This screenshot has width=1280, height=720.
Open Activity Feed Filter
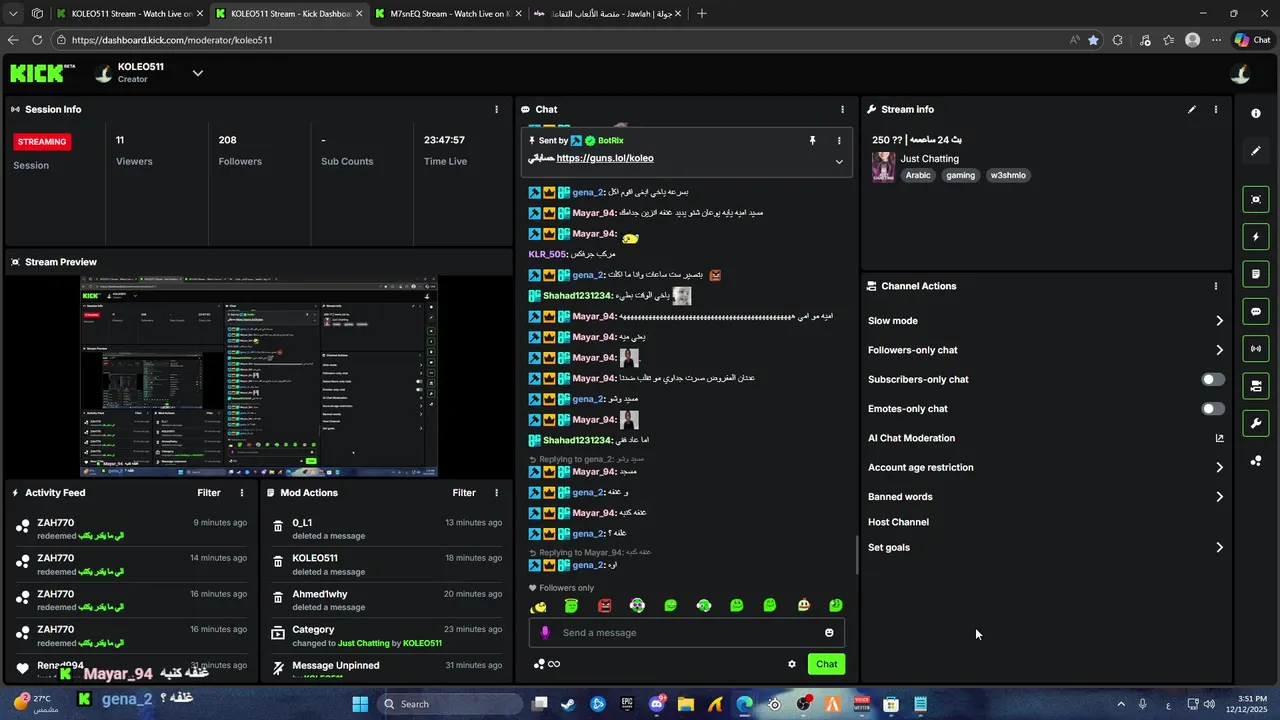(209, 492)
